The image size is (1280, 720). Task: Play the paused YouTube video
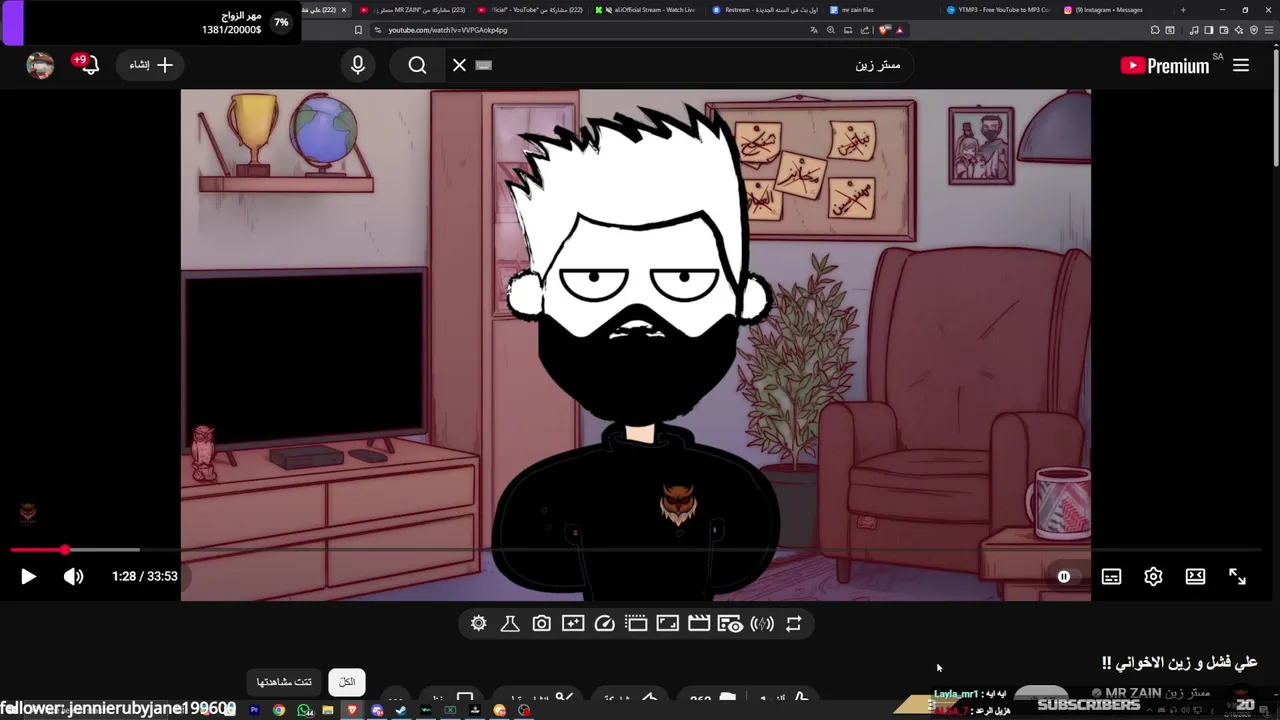click(28, 576)
